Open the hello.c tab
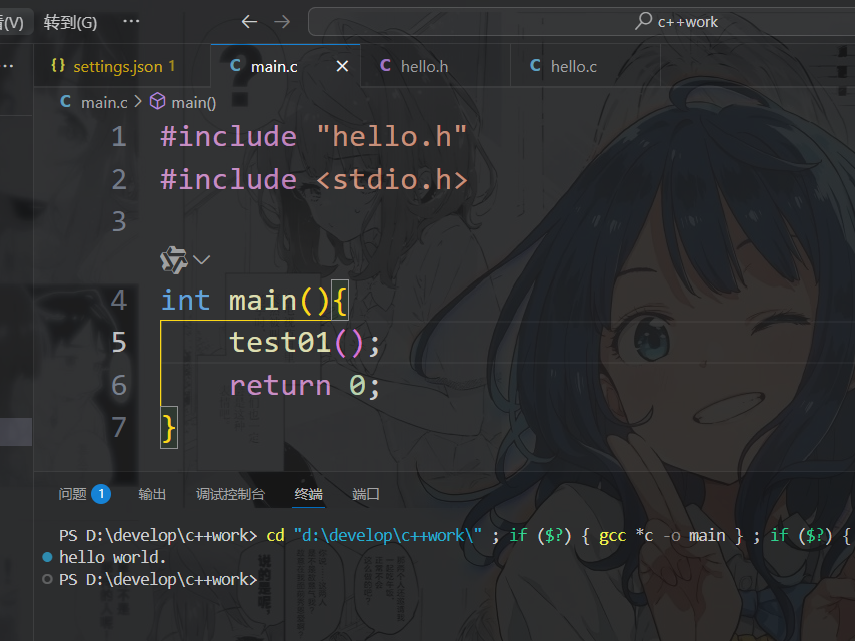Image resolution: width=855 pixels, height=641 pixels. (585, 66)
